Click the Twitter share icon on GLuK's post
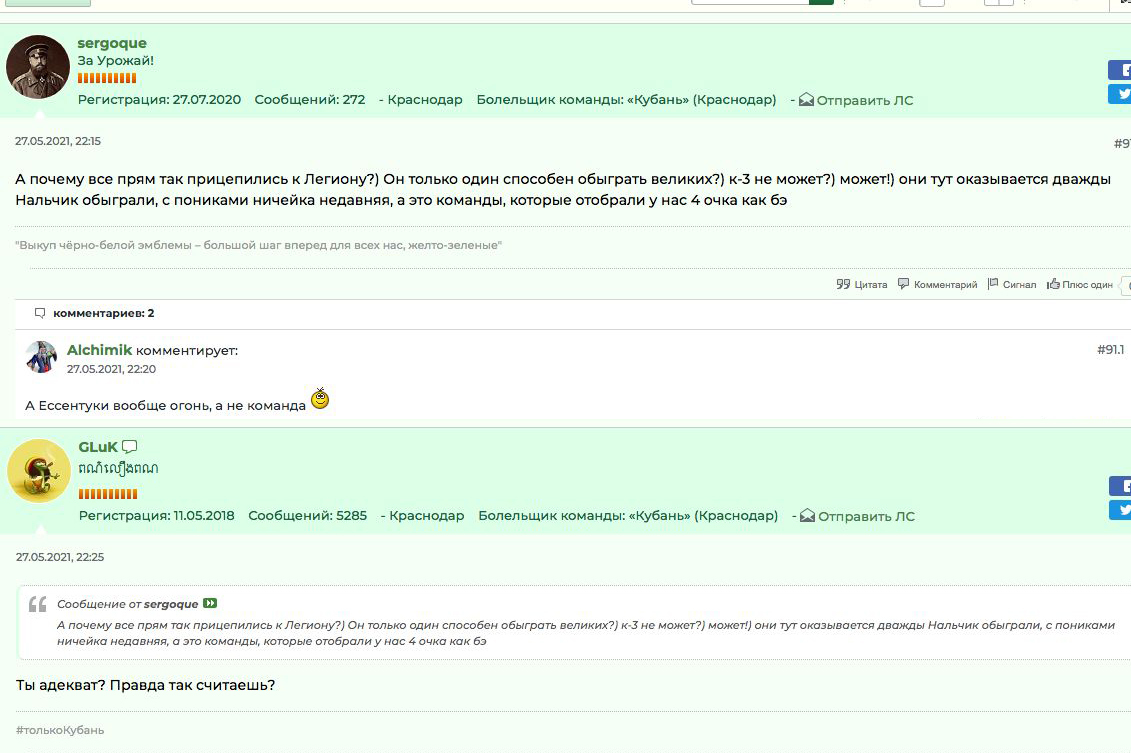This screenshot has width=1131, height=753. click(x=1120, y=510)
